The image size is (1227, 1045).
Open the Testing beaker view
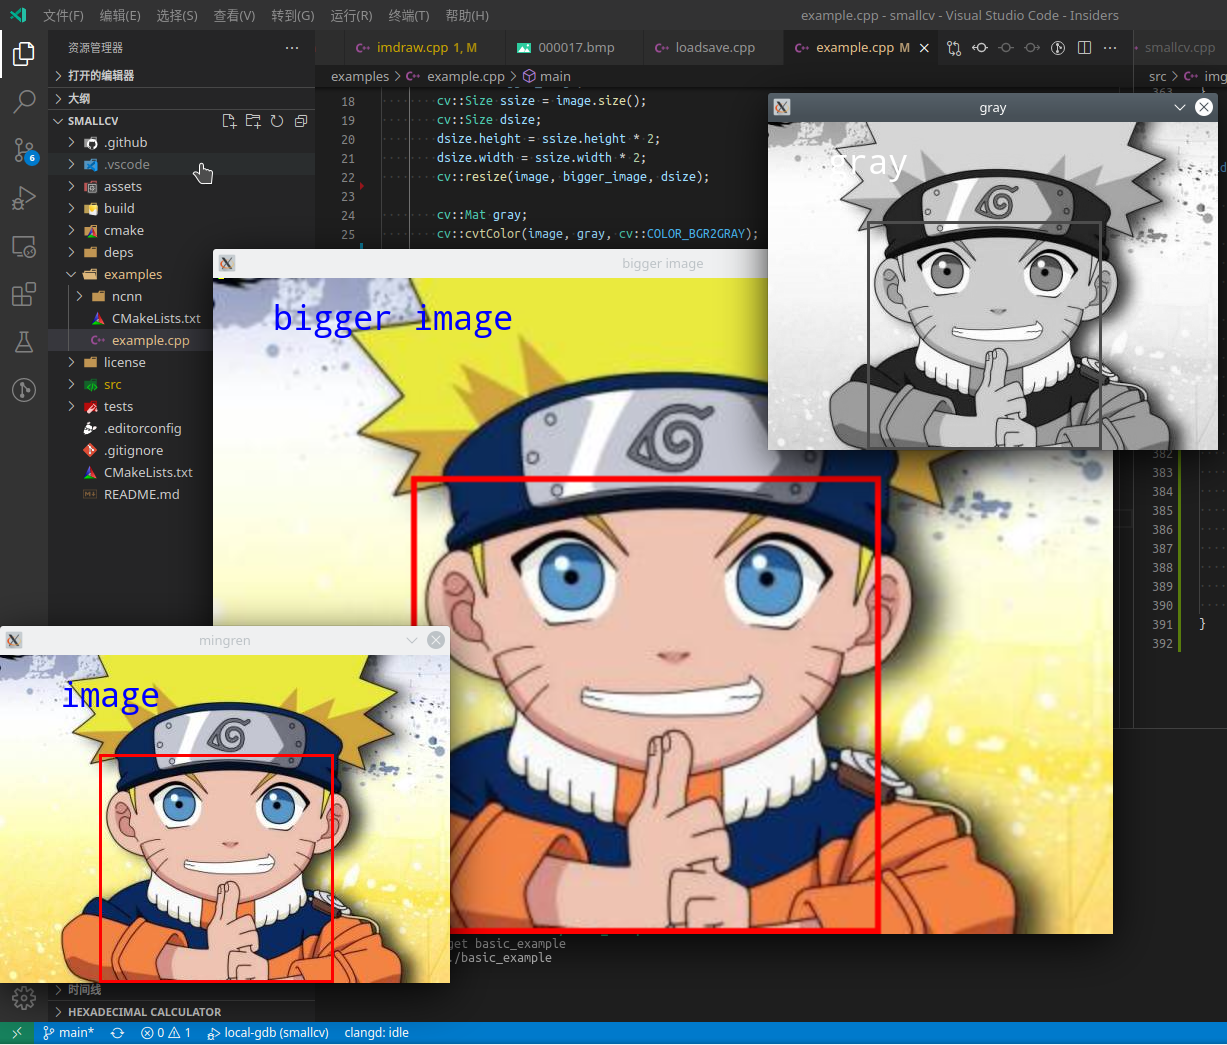click(24, 342)
